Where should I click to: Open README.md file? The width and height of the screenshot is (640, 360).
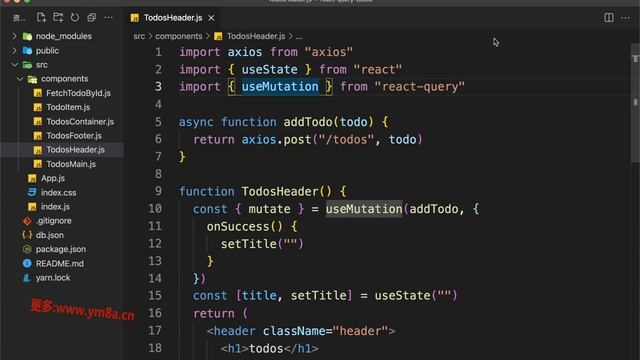coord(60,264)
